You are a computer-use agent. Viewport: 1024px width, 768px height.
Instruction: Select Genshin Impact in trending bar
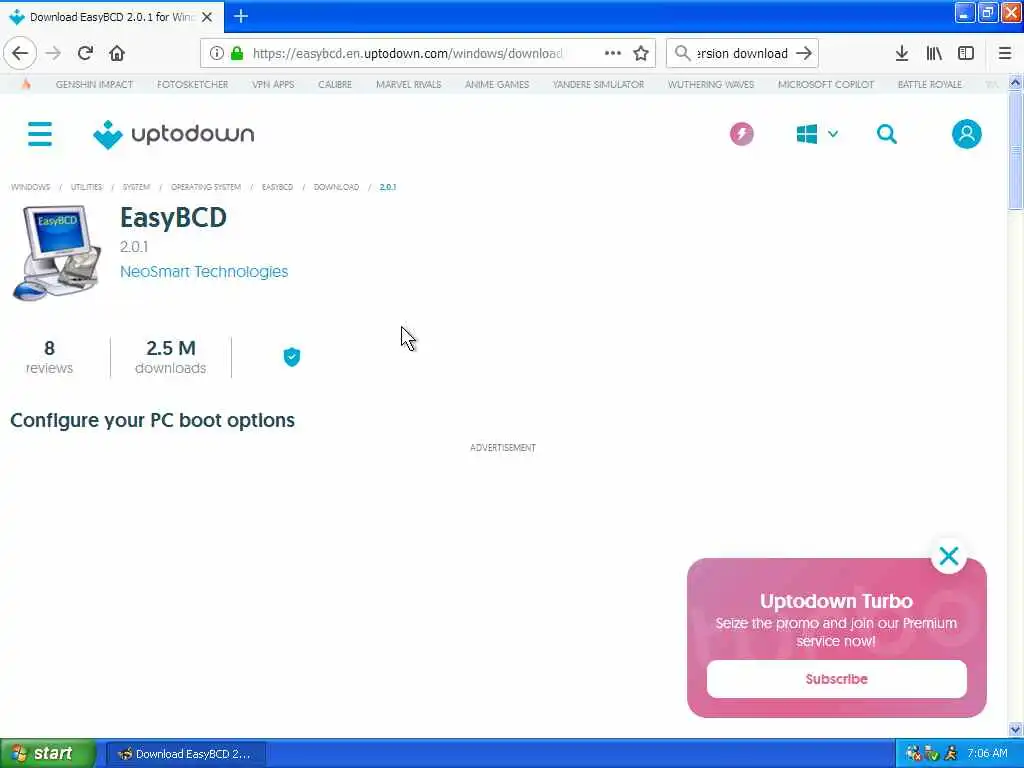tap(94, 84)
